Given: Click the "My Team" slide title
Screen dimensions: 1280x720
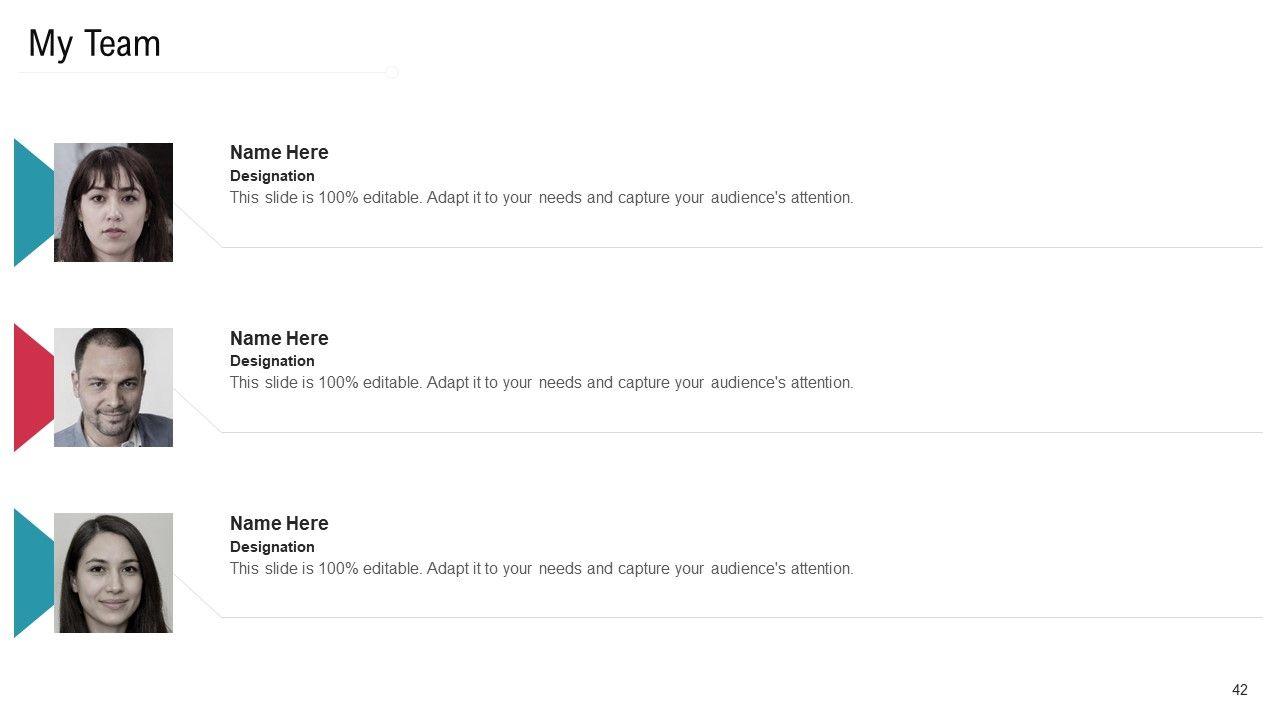Looking at the screenshot, I should pyautogui.click(x=94, y=44).
